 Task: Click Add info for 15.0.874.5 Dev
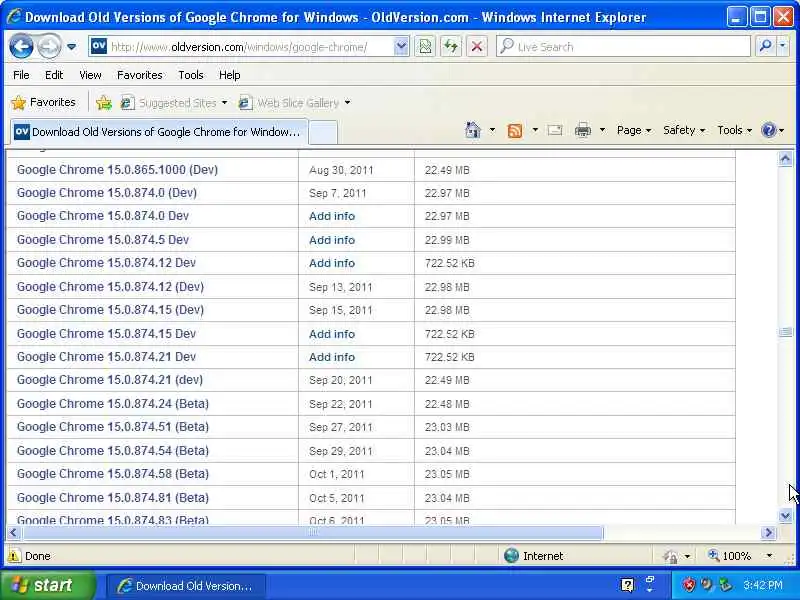[332, 240]
